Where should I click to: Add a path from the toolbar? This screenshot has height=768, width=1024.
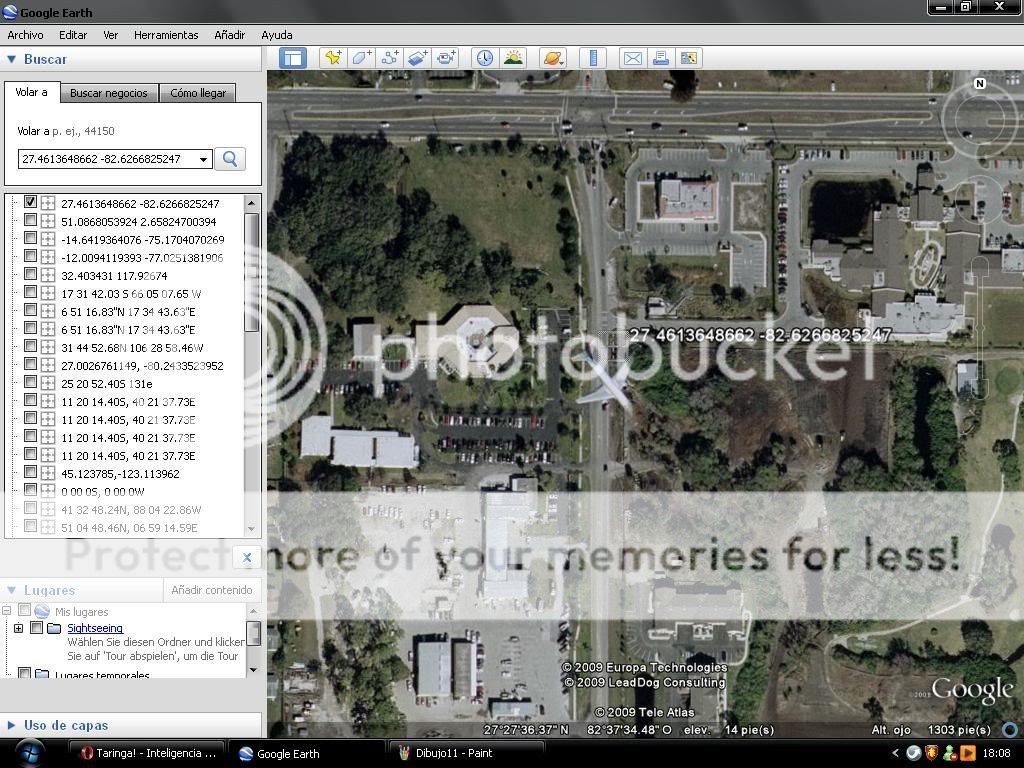[x=389, y=58]
